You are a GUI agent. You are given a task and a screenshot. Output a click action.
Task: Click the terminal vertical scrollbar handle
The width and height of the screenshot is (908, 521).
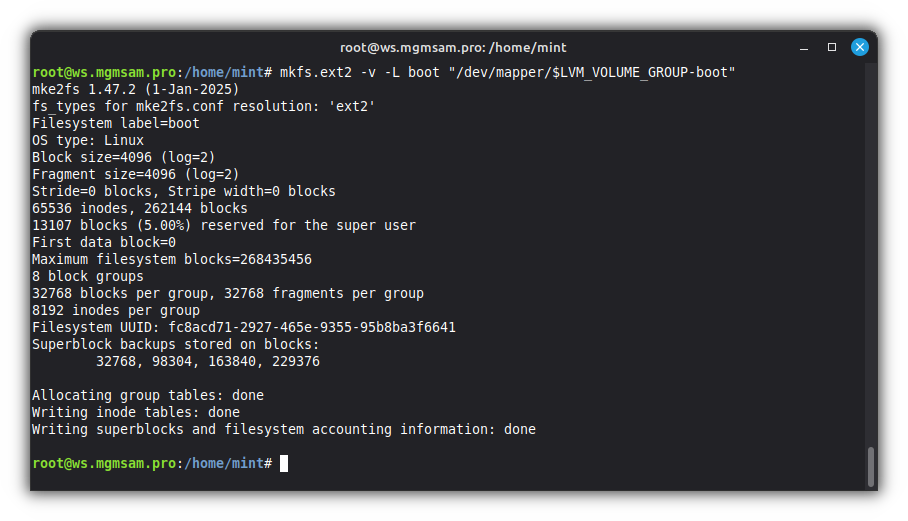(x=870, y=465)
